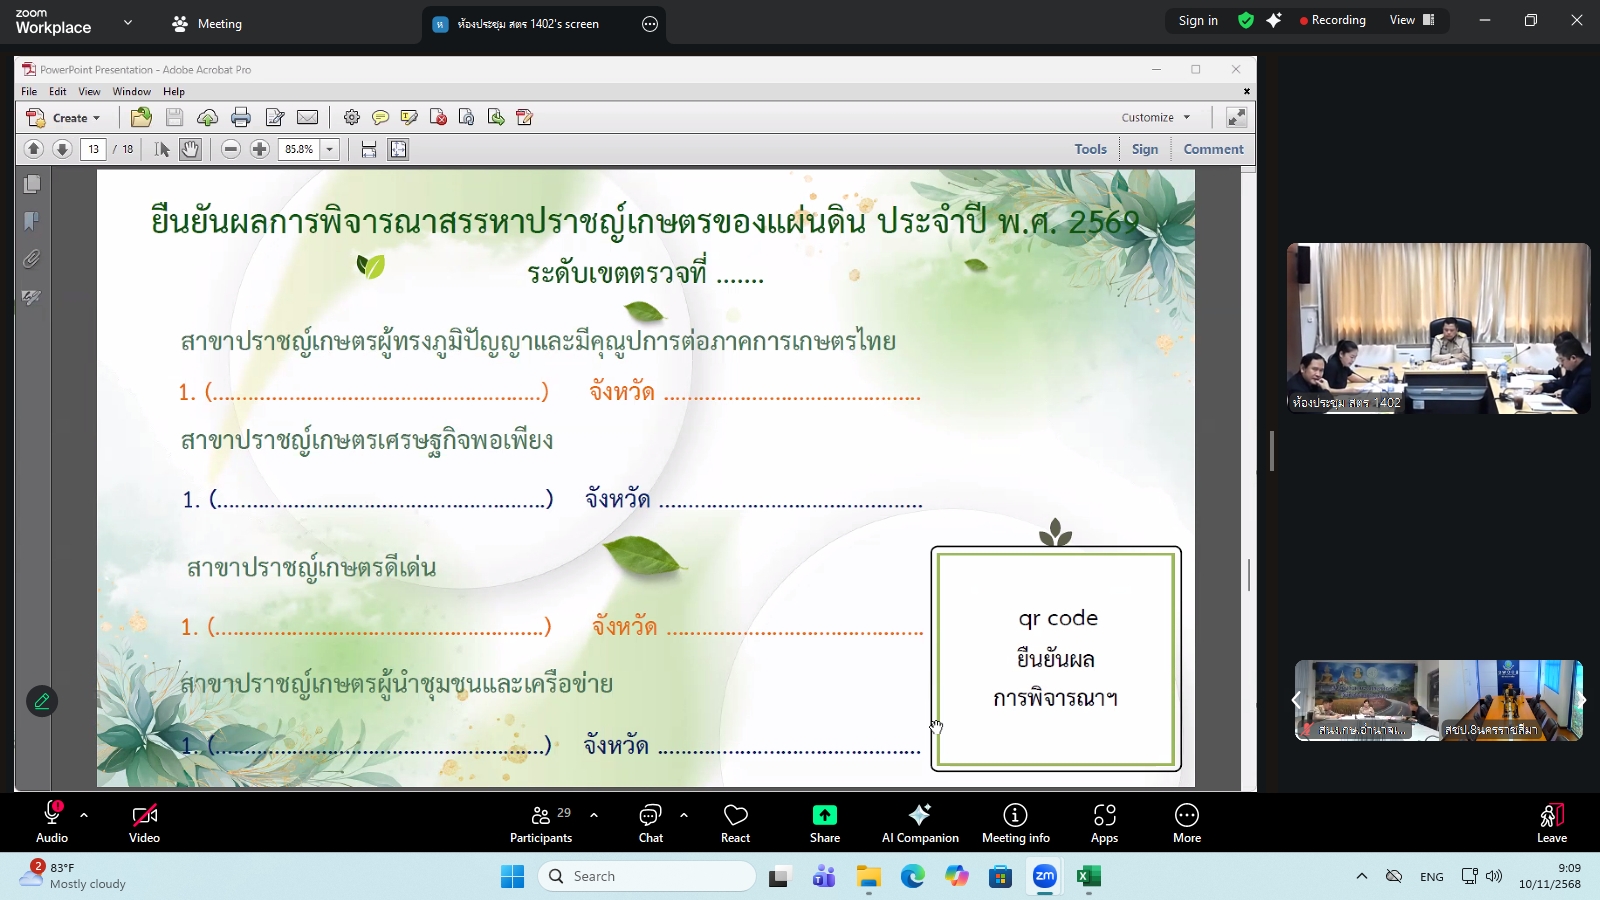
Task: Print the PowerPoint Presentation PDF
Action: [x=241, y=117]
